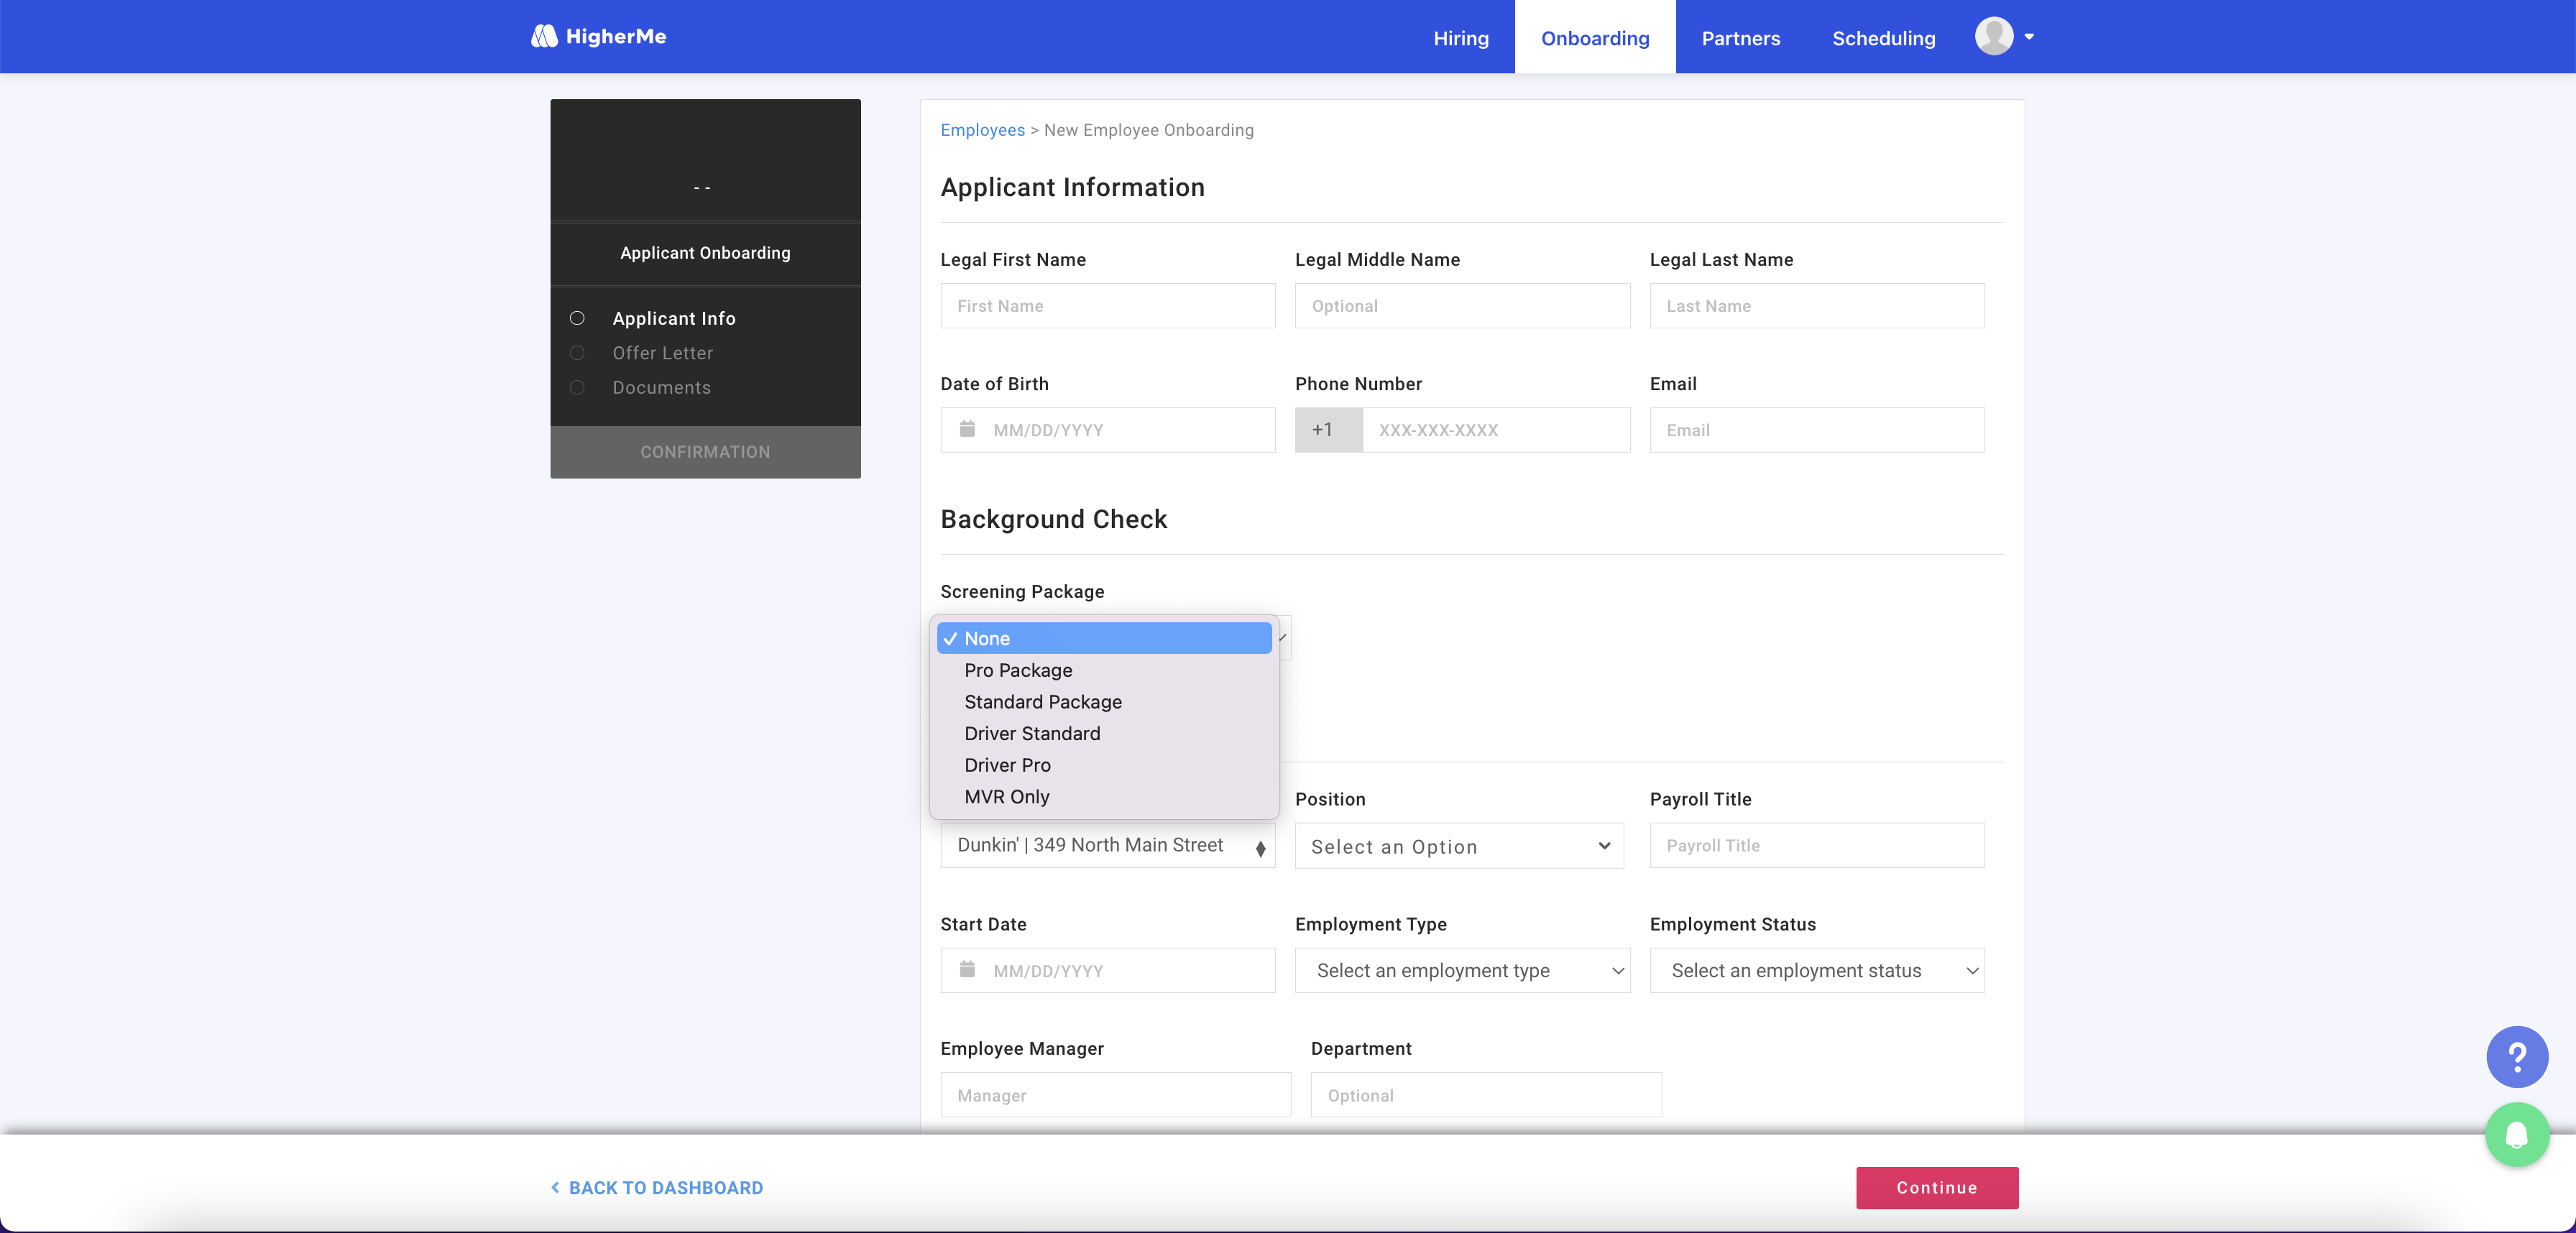Click the Legal First Name input field

tap(1107, 306)
